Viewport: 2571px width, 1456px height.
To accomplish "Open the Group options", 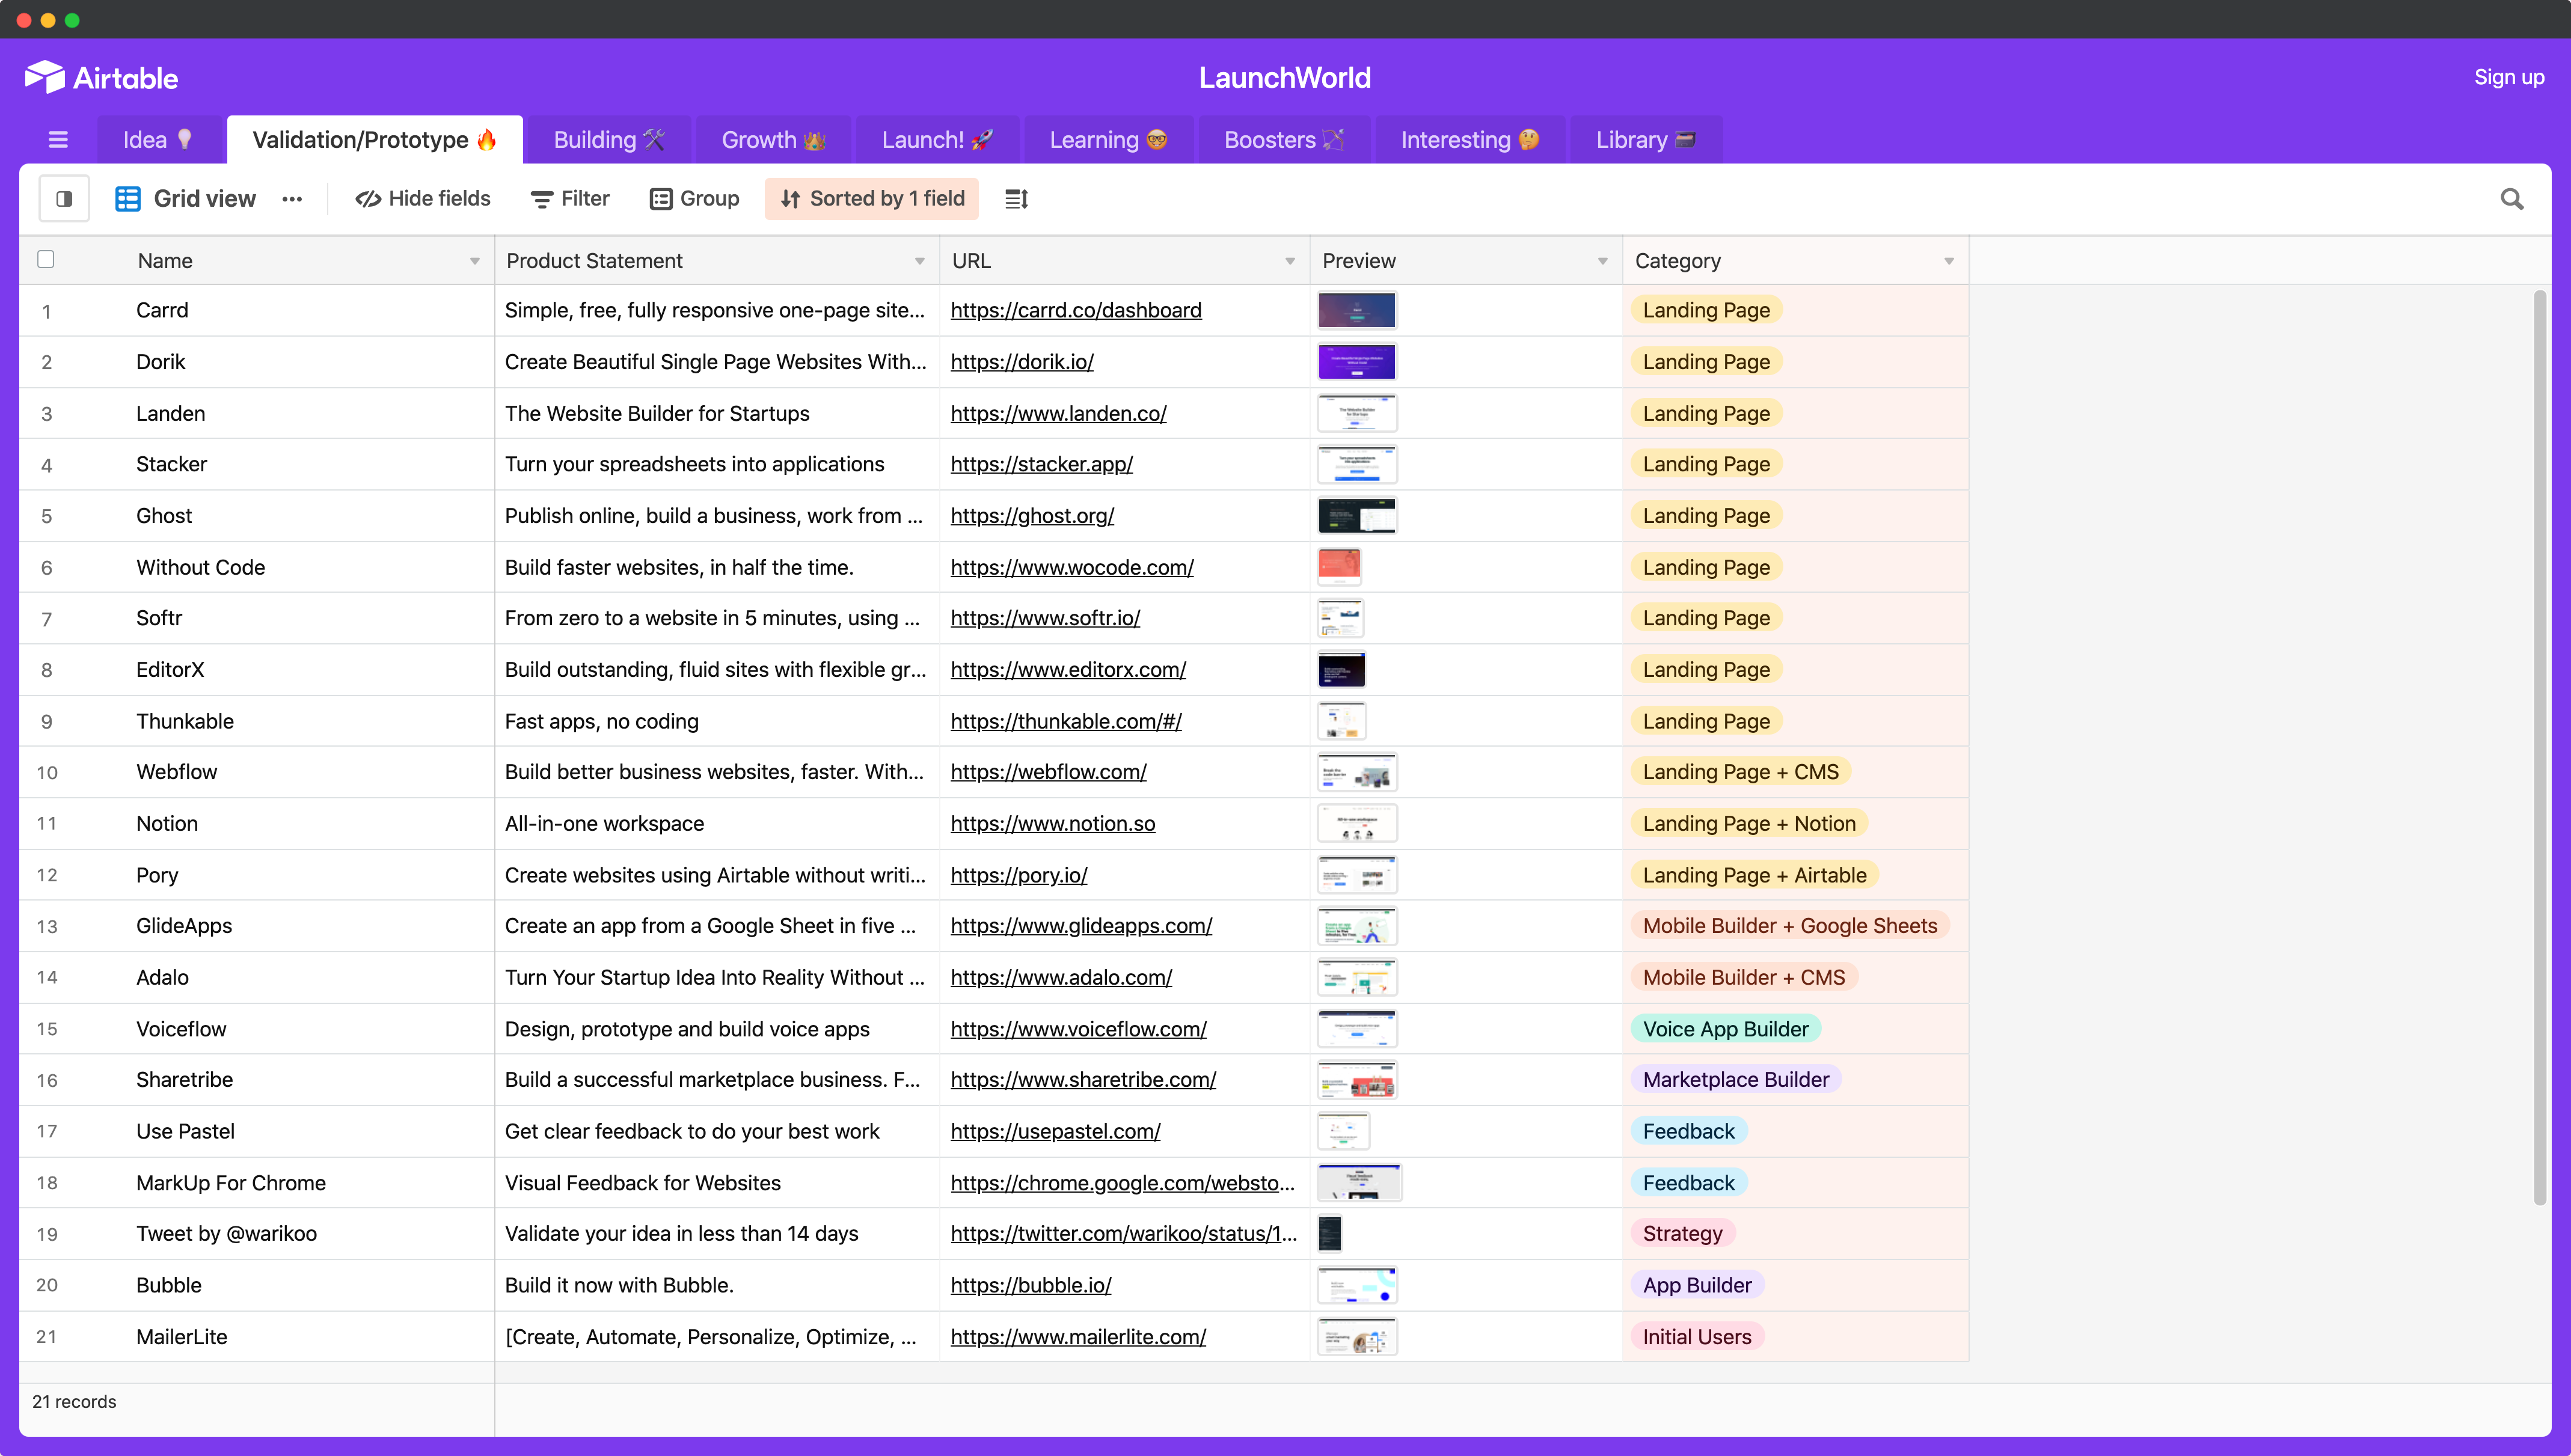I will coord(695,199).
